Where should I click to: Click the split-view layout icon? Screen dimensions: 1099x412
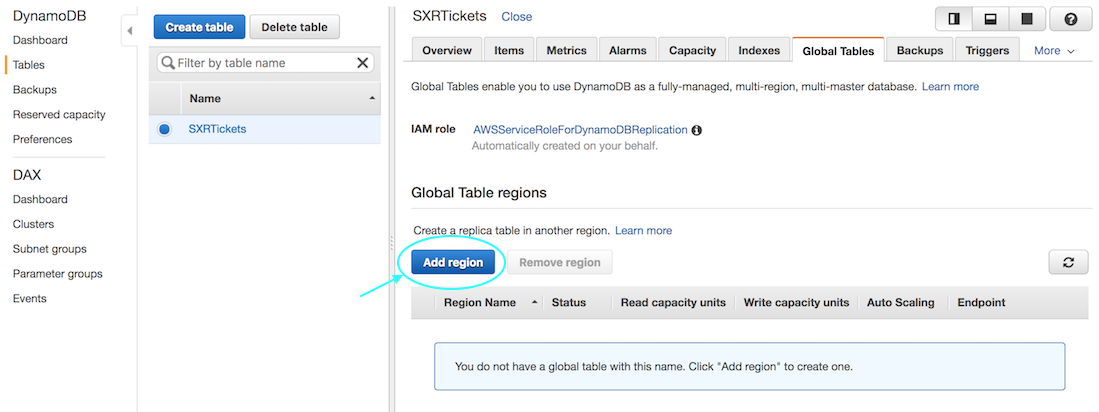(x=954, y=20)
